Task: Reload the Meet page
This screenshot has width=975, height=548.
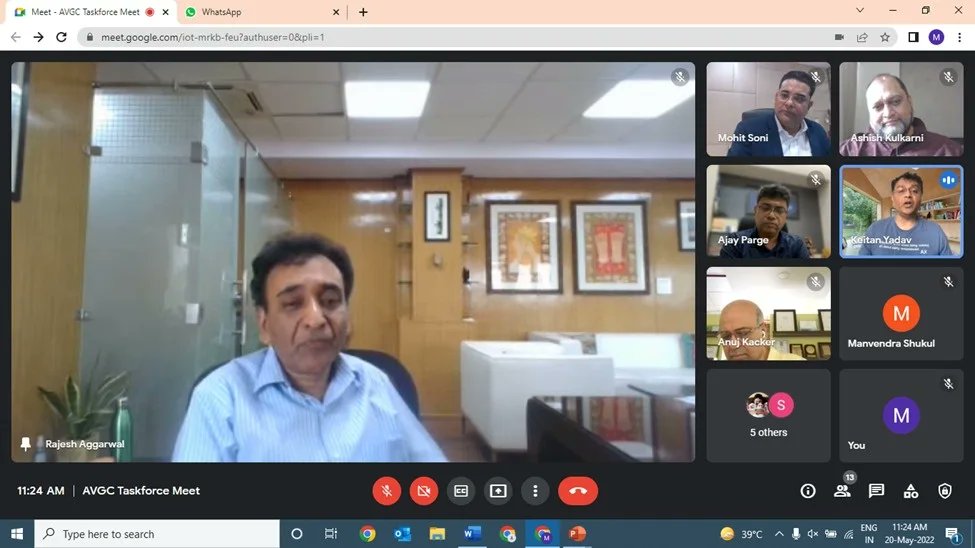Action: pos(61,37)
